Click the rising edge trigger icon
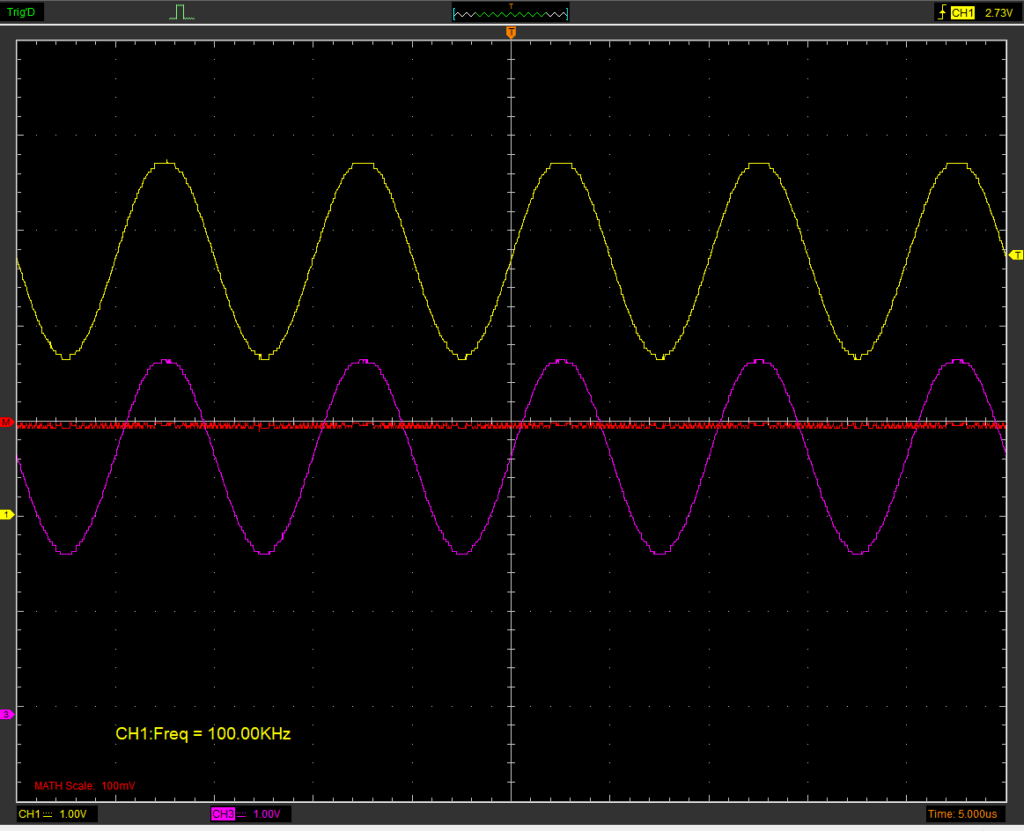Viewport: 1024px width, 831px height. (941, 13)
